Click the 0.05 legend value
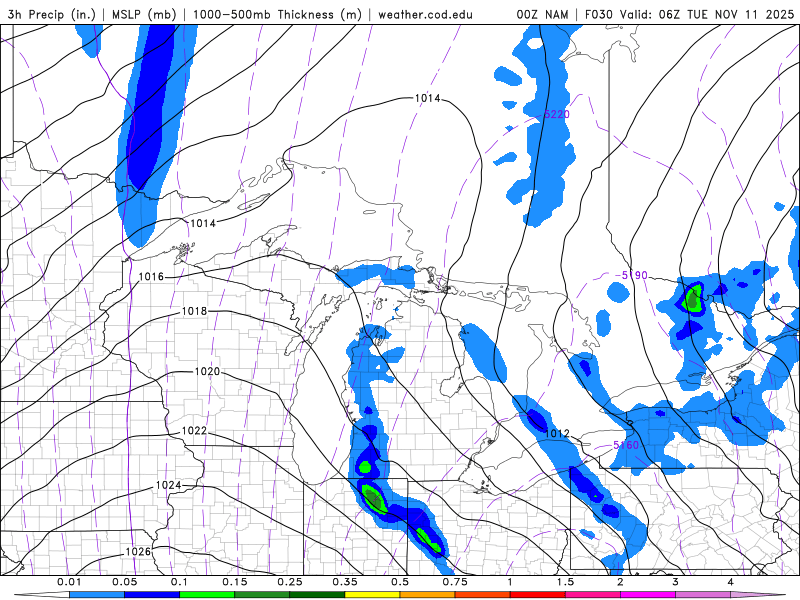The image size is (800, 600). point(124,582)
